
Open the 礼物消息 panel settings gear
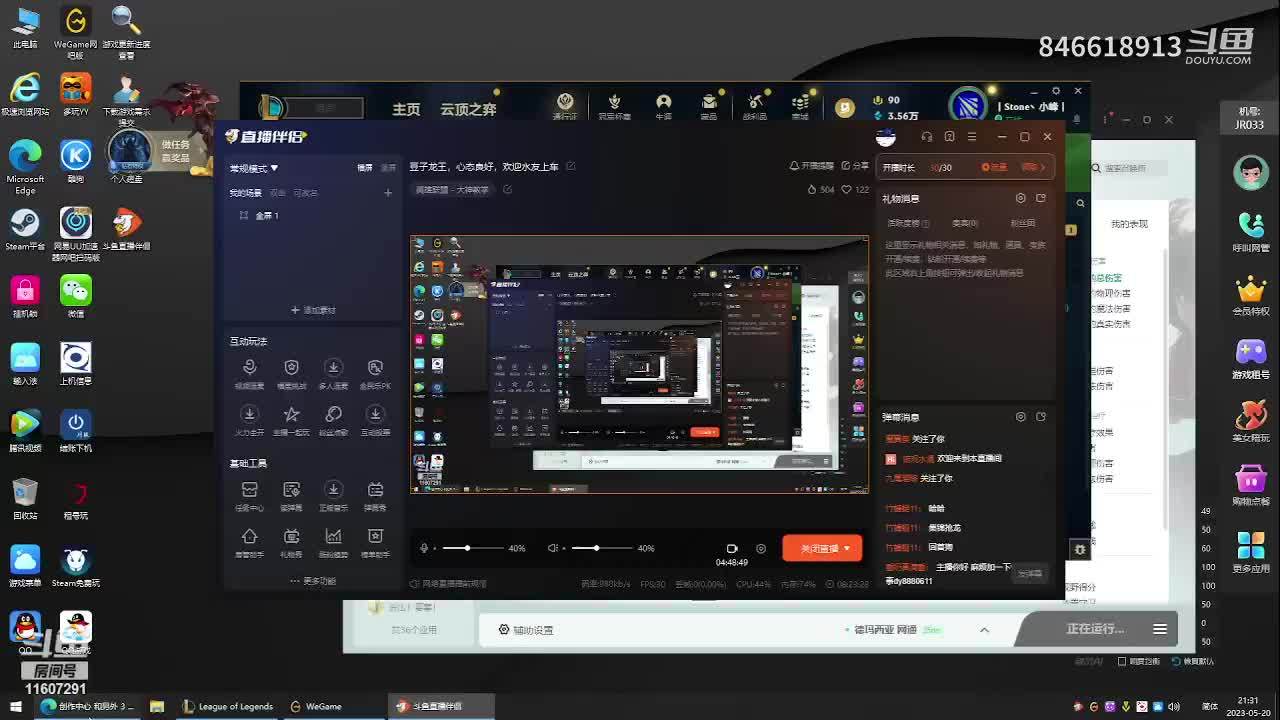[1020, 198]
